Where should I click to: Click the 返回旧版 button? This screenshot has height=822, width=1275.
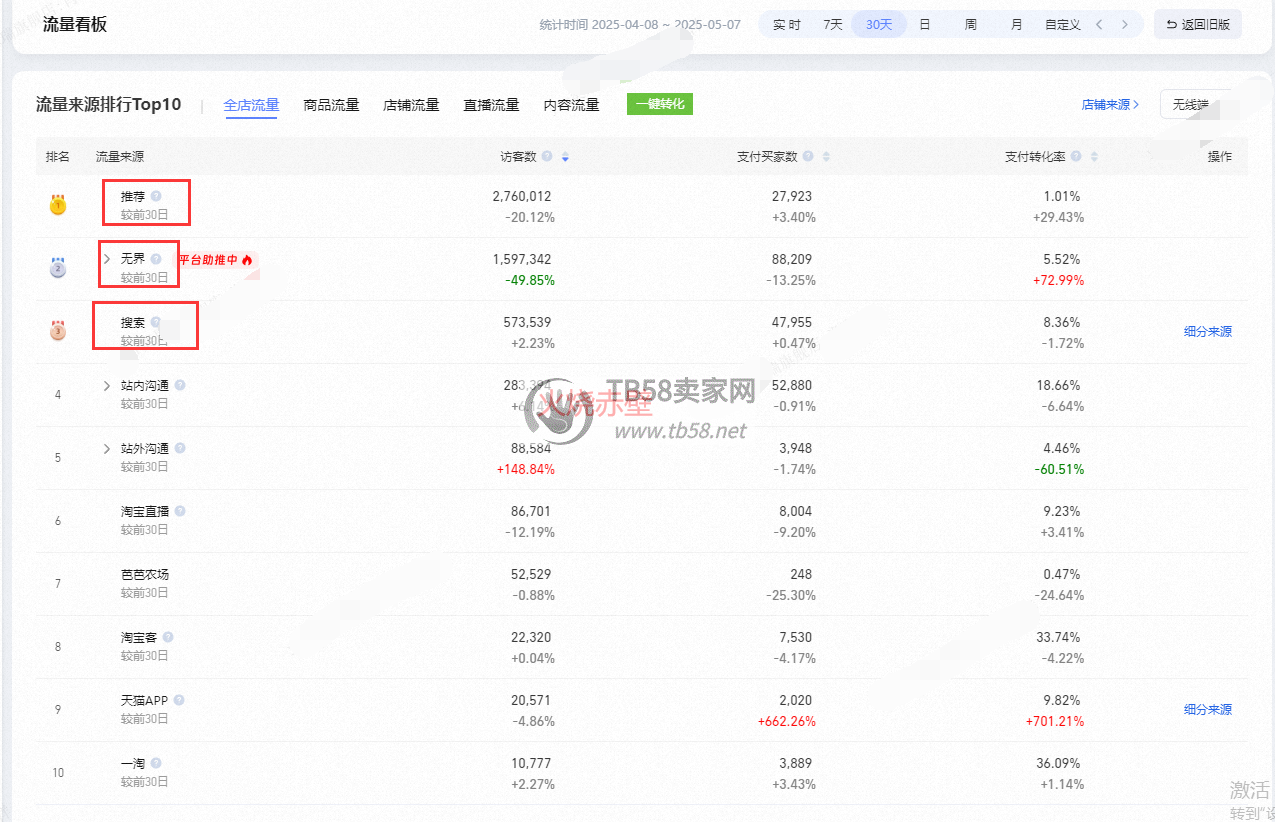click(x=1198, y=24)
